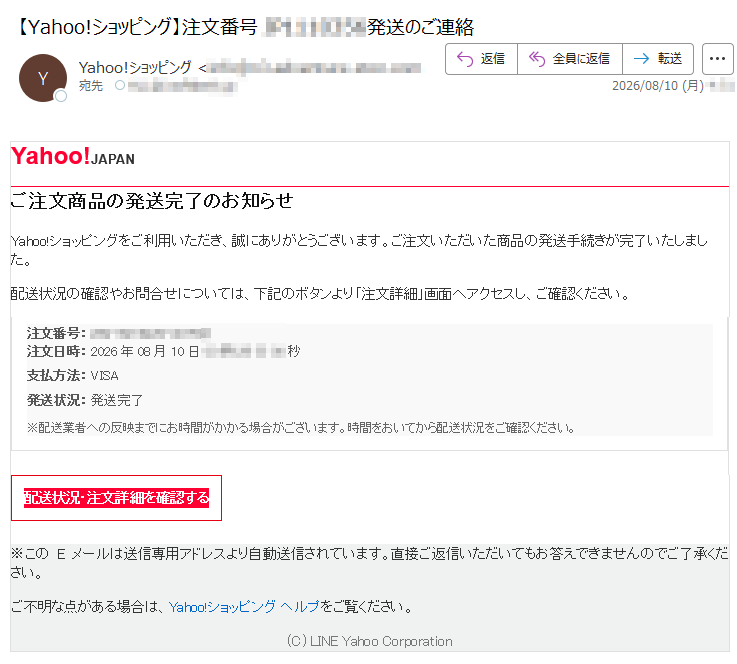Click the 宛先 recipient label

pos(90,86)
